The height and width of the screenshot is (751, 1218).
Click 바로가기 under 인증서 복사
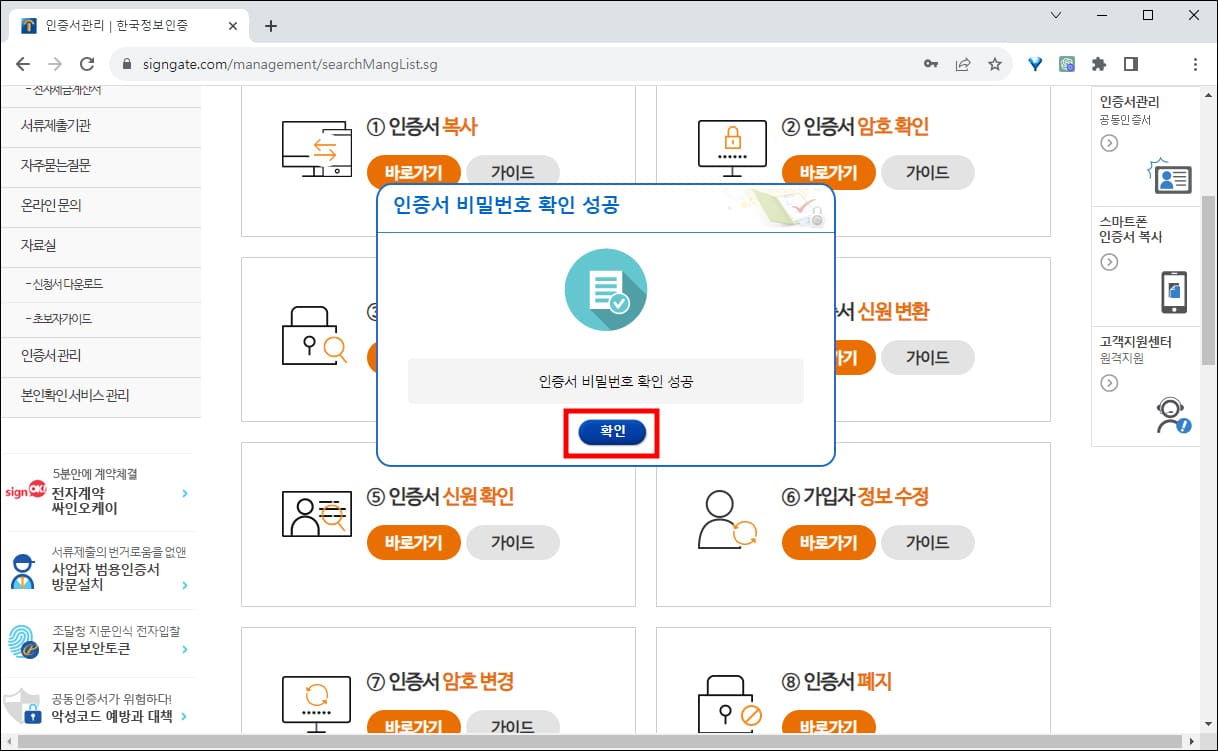pyautogui.click(x=413, y=172)
